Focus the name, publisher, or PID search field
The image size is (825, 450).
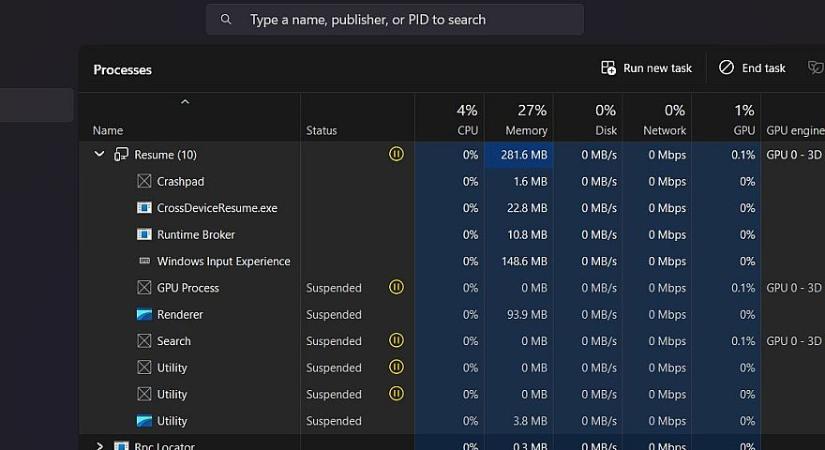395,19
